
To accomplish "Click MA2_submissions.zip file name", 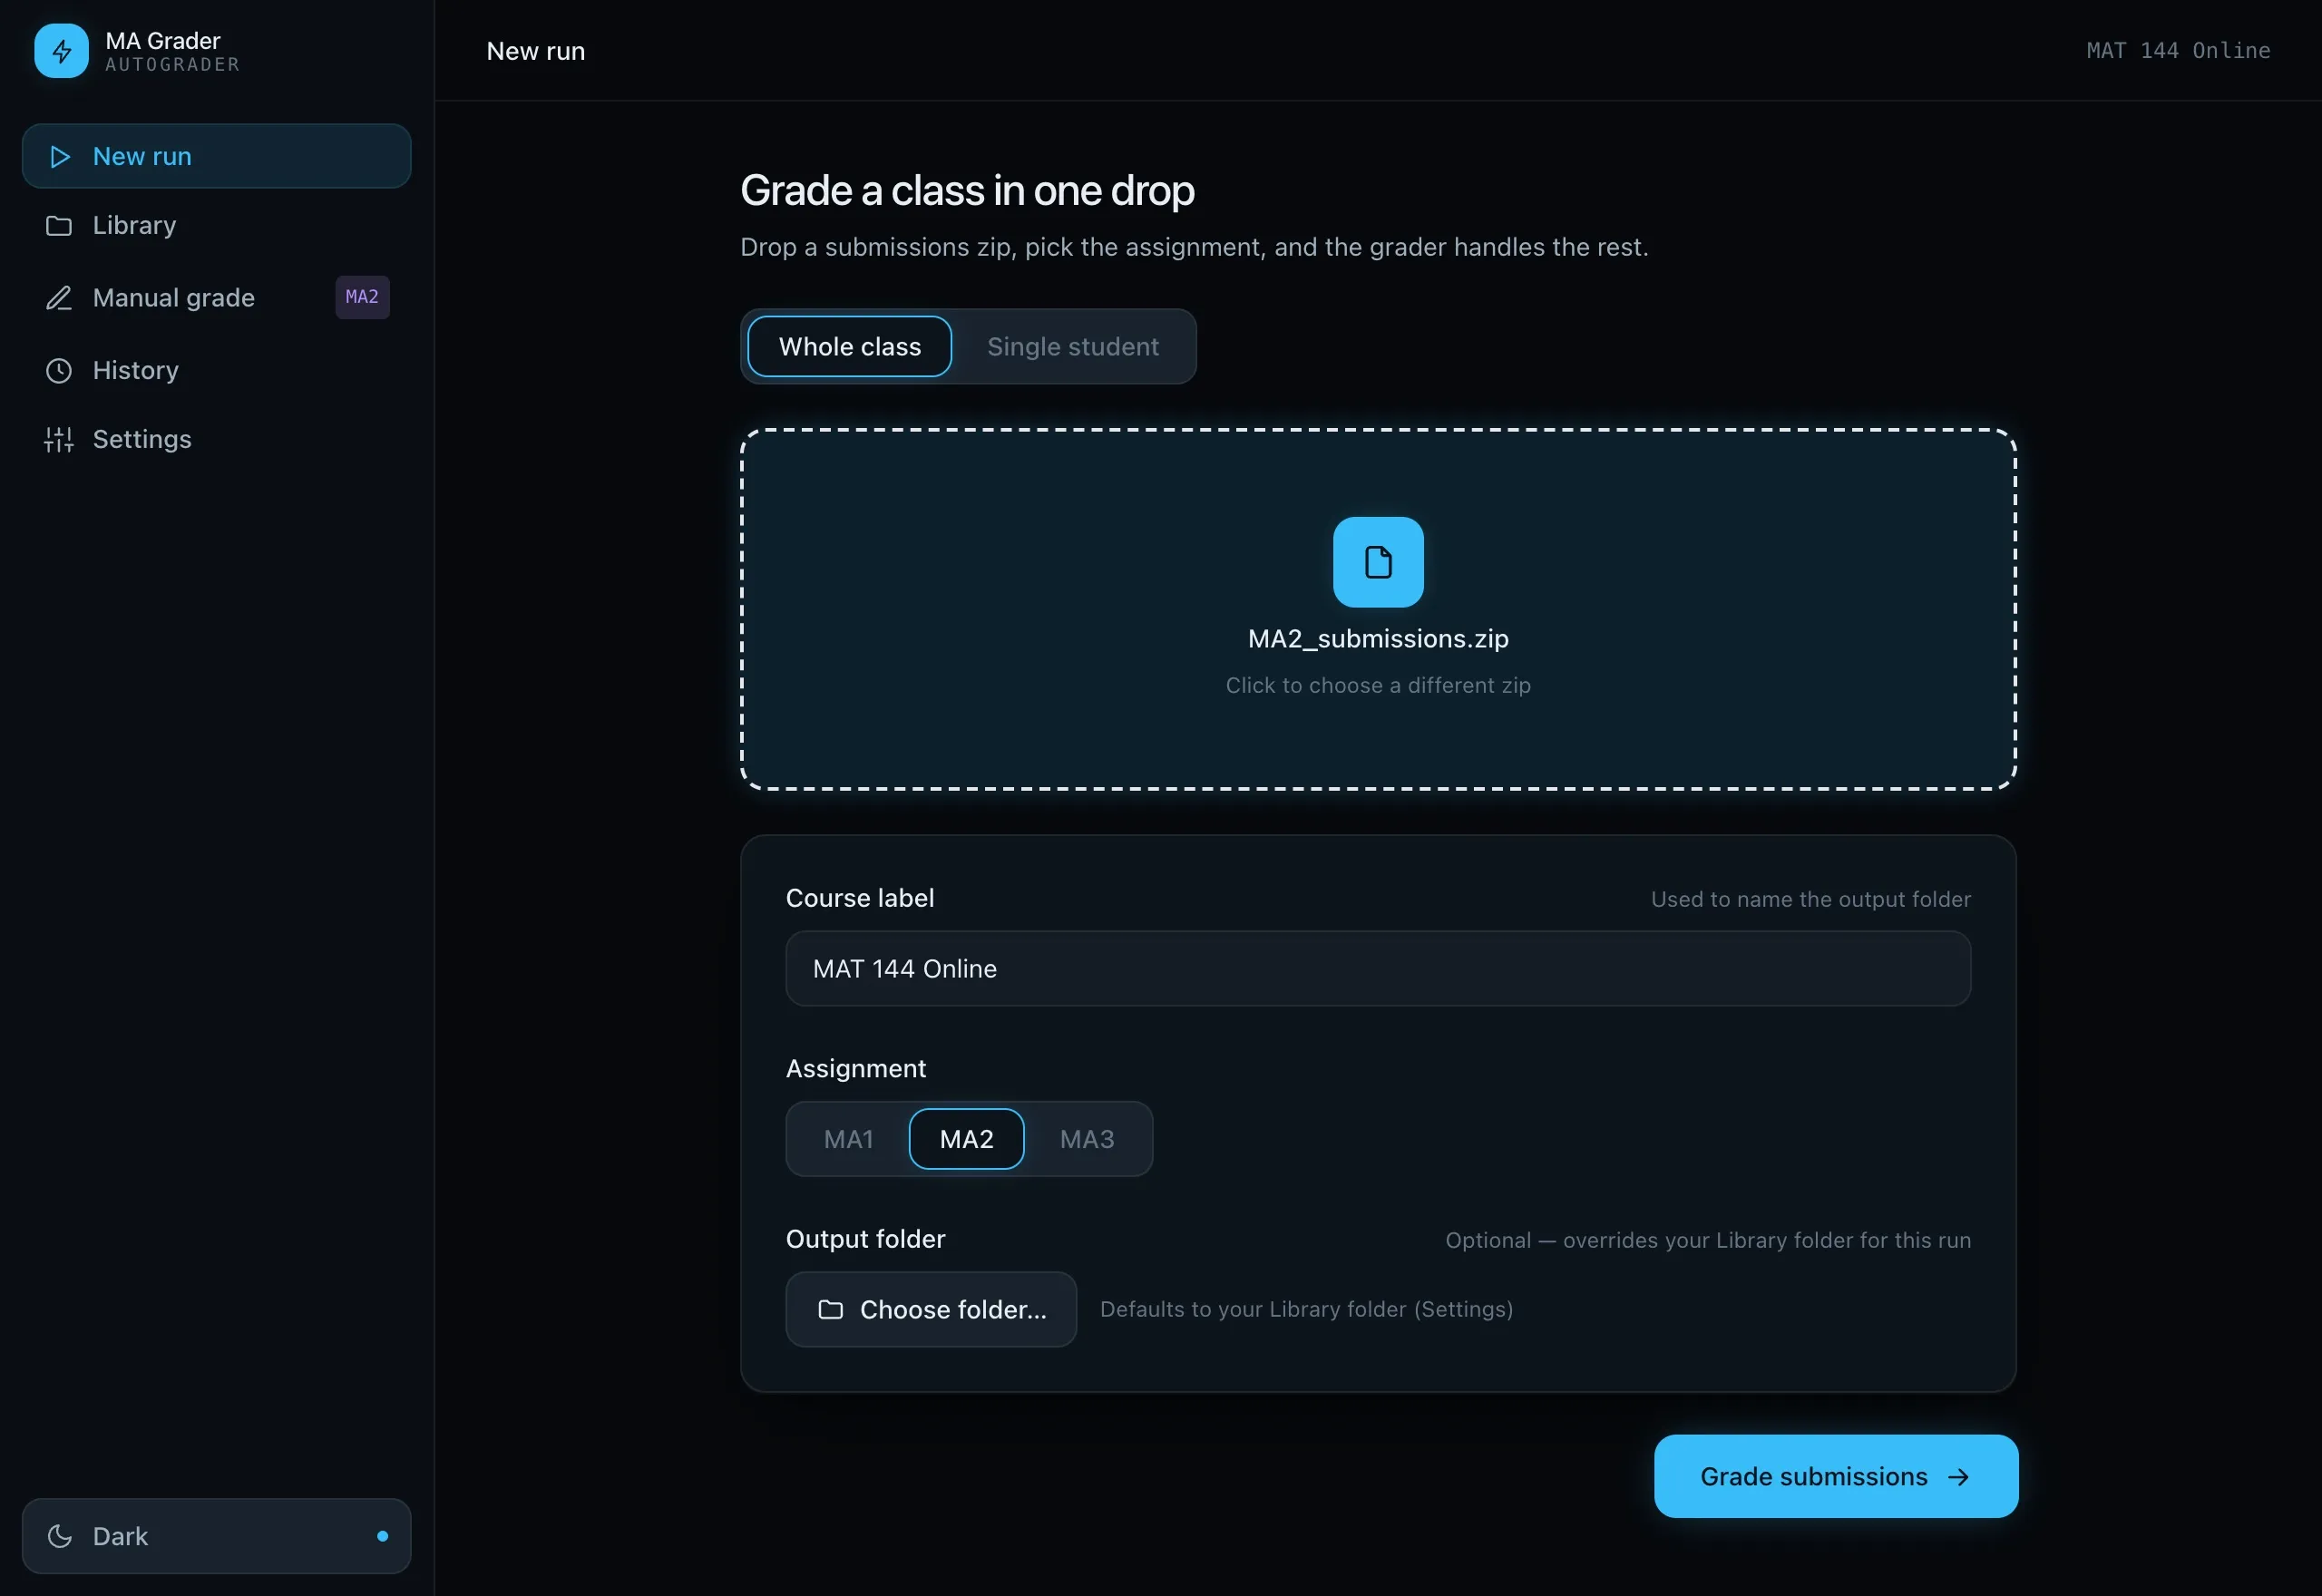I will pyautogui.click(x=1378, y=639).
